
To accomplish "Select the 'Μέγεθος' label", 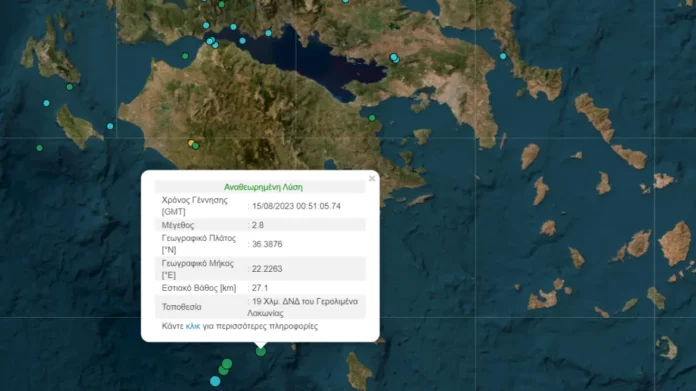I will tap(178, 225).
